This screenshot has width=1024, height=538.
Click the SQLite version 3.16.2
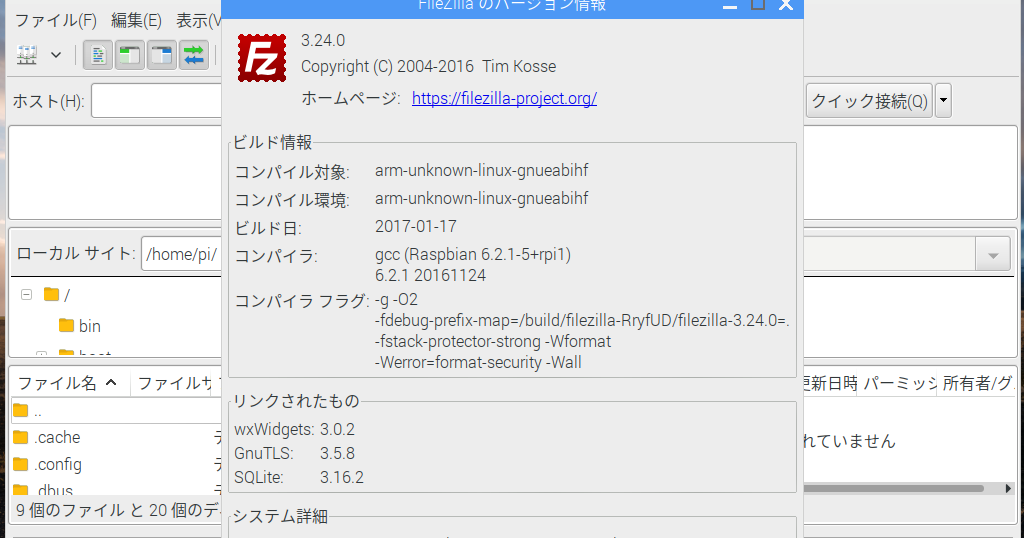[x=342, y=477]
